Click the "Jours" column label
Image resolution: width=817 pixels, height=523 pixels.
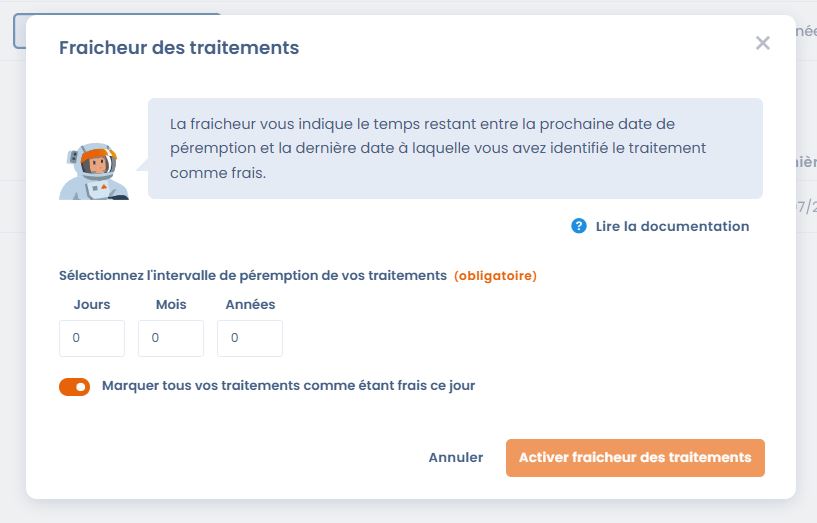point(92,305)
